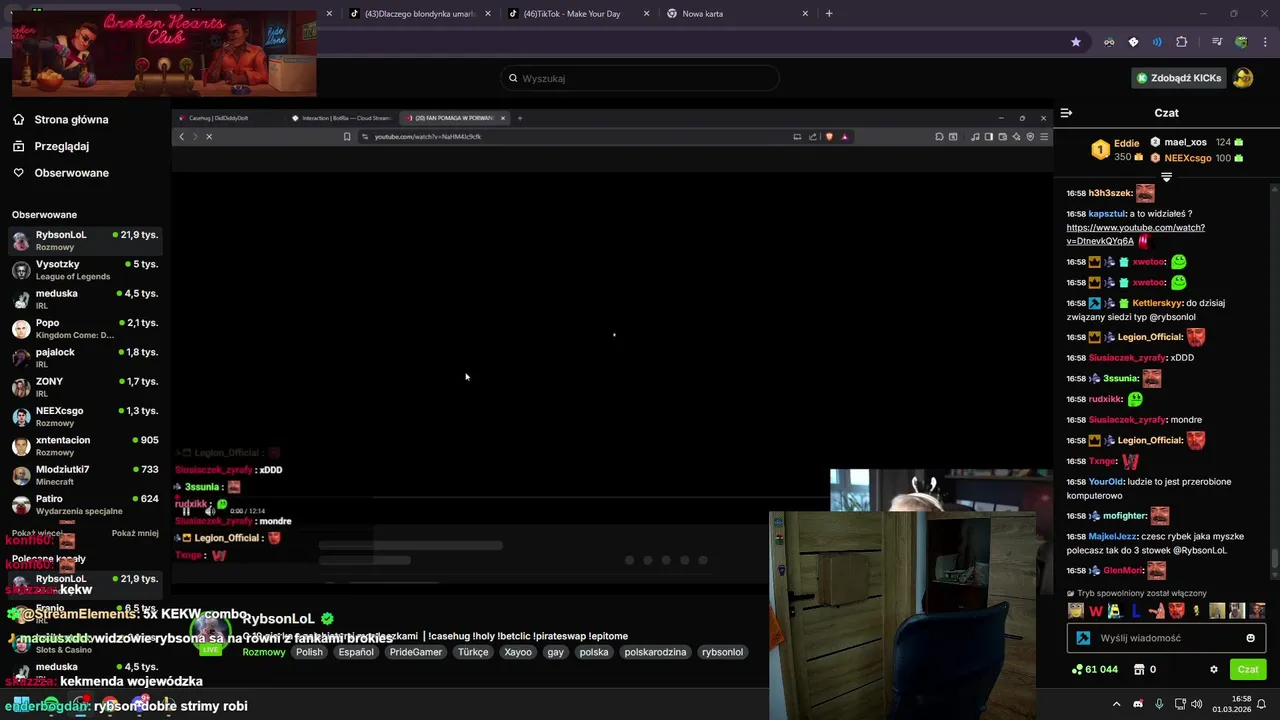
Task: Collapse followed list with Pokaż mniej
Action: [135, 533]
